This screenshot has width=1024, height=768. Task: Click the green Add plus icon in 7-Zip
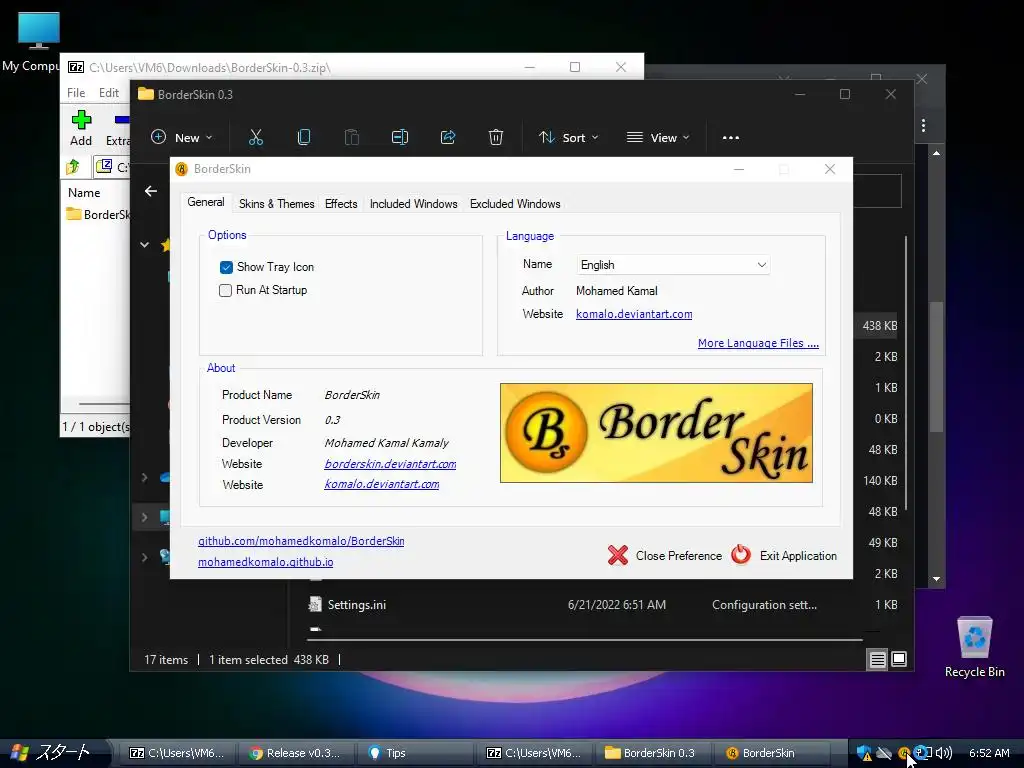81,120
